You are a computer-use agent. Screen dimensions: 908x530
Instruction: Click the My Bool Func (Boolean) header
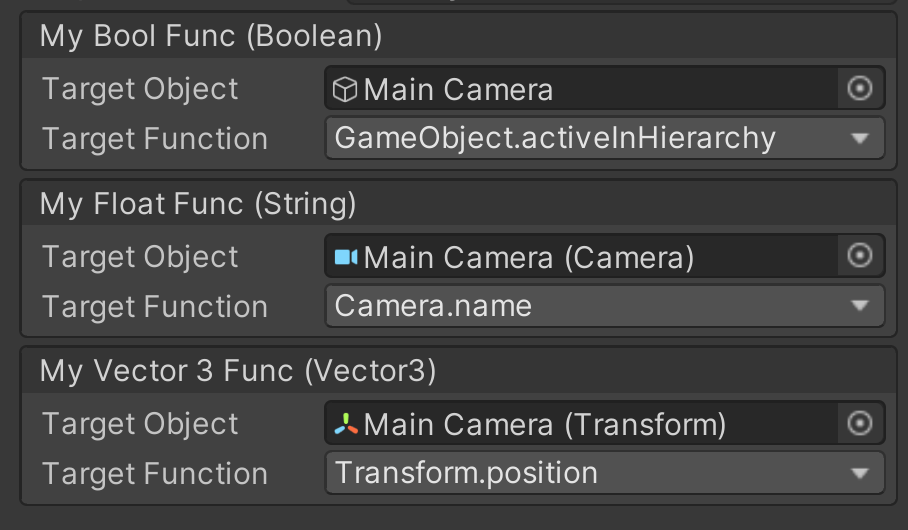coord(211,37)
